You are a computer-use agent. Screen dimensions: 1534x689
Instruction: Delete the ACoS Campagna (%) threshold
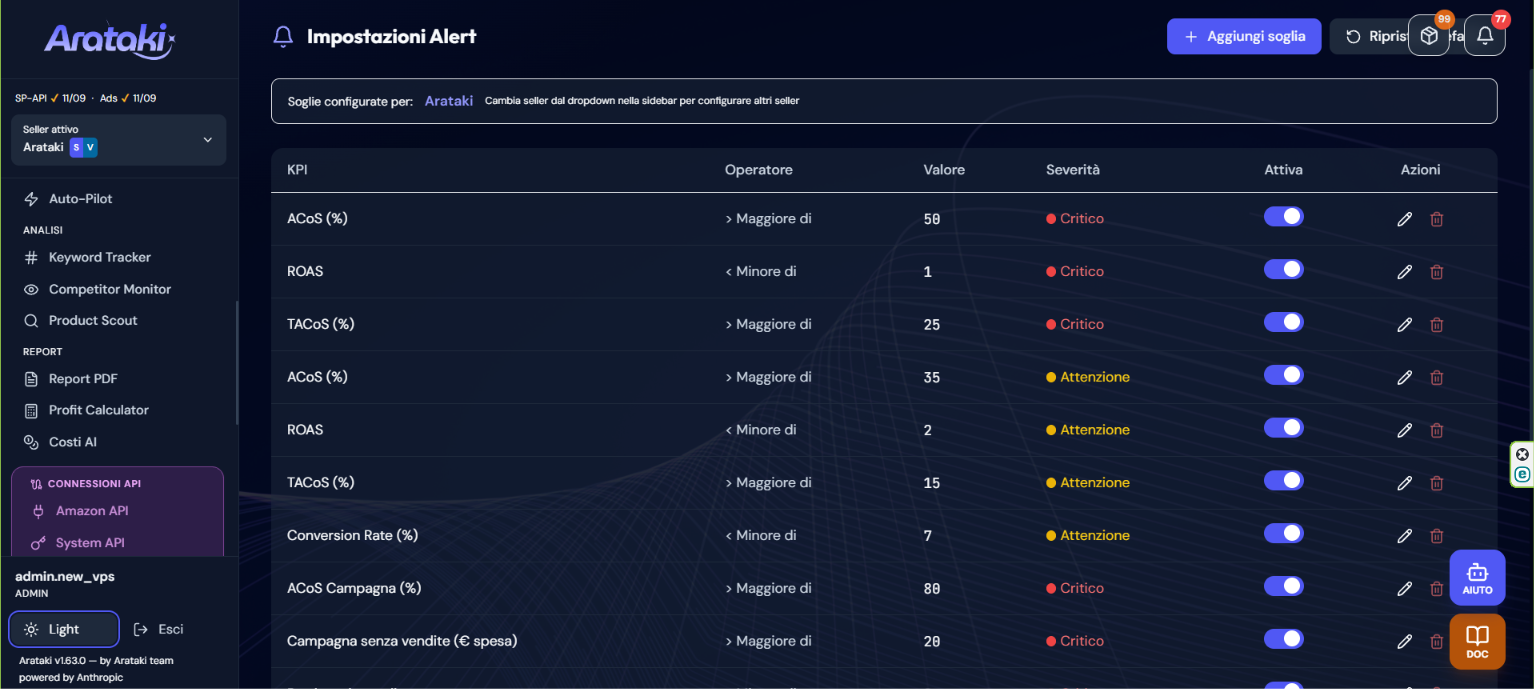[1437, 589]
